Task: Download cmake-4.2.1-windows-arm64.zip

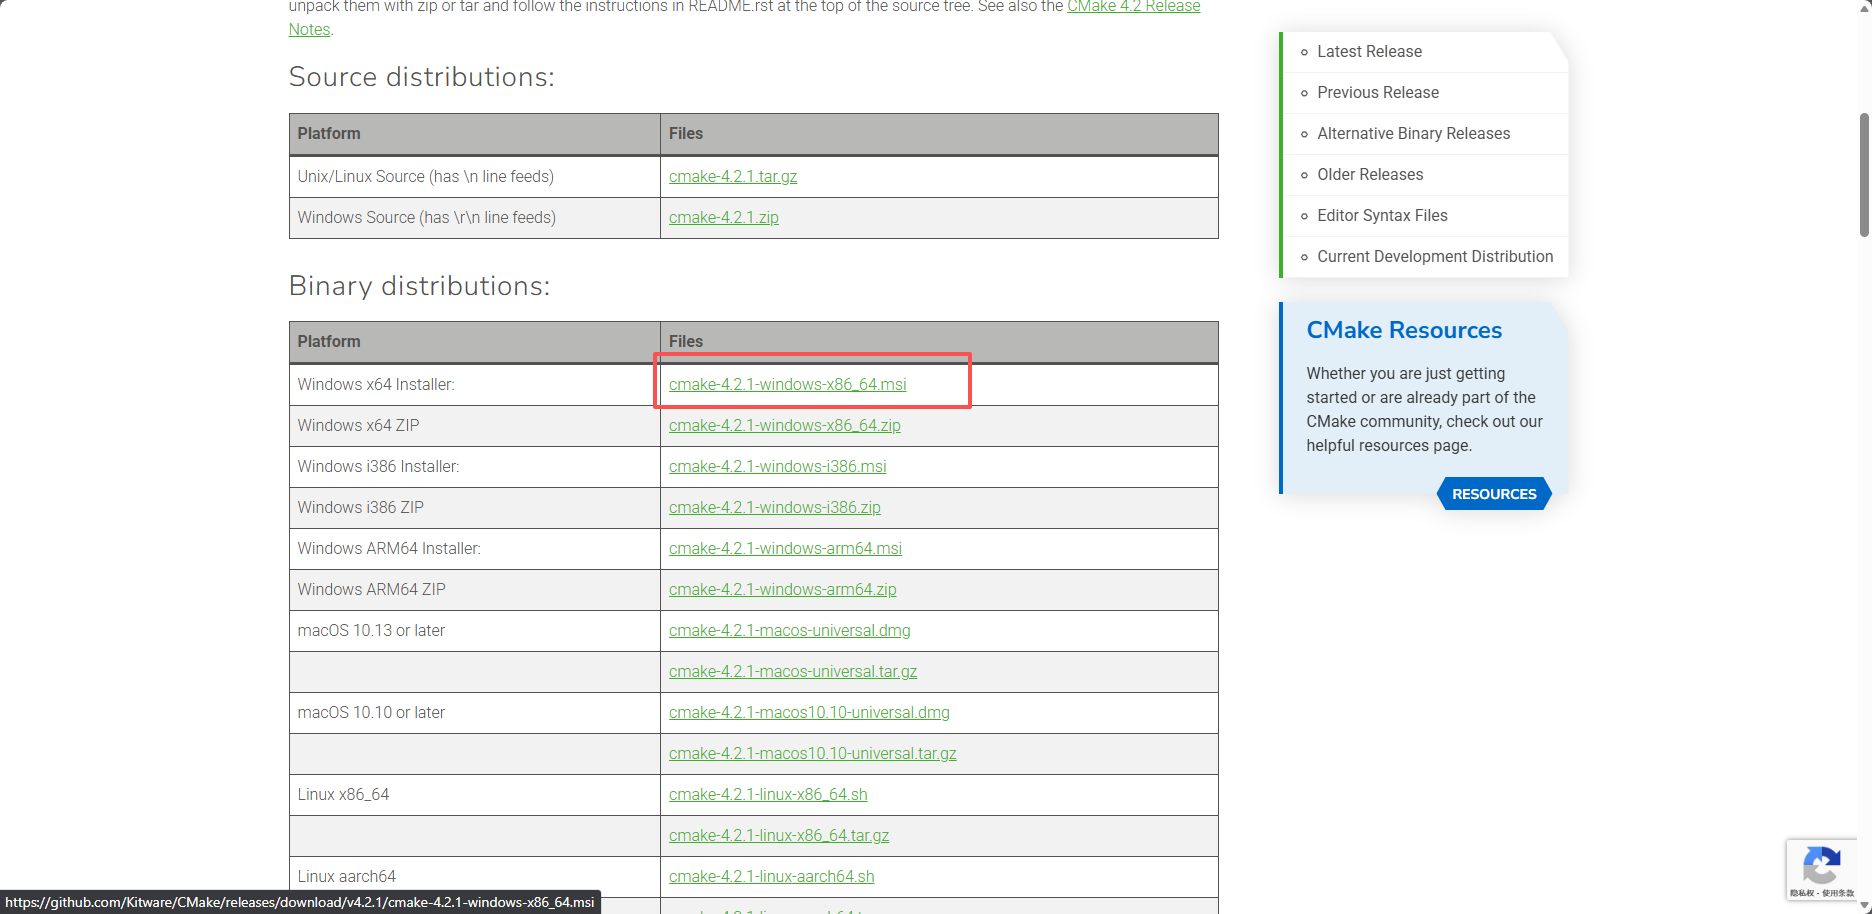Action: click(x=783, y=589)
